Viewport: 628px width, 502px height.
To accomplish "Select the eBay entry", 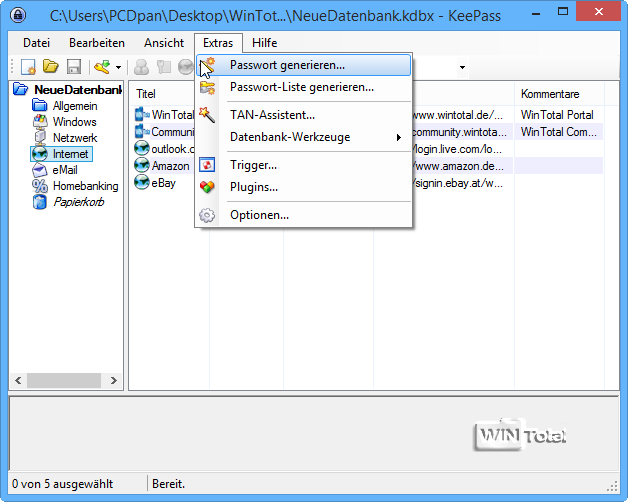I will 163,183.
